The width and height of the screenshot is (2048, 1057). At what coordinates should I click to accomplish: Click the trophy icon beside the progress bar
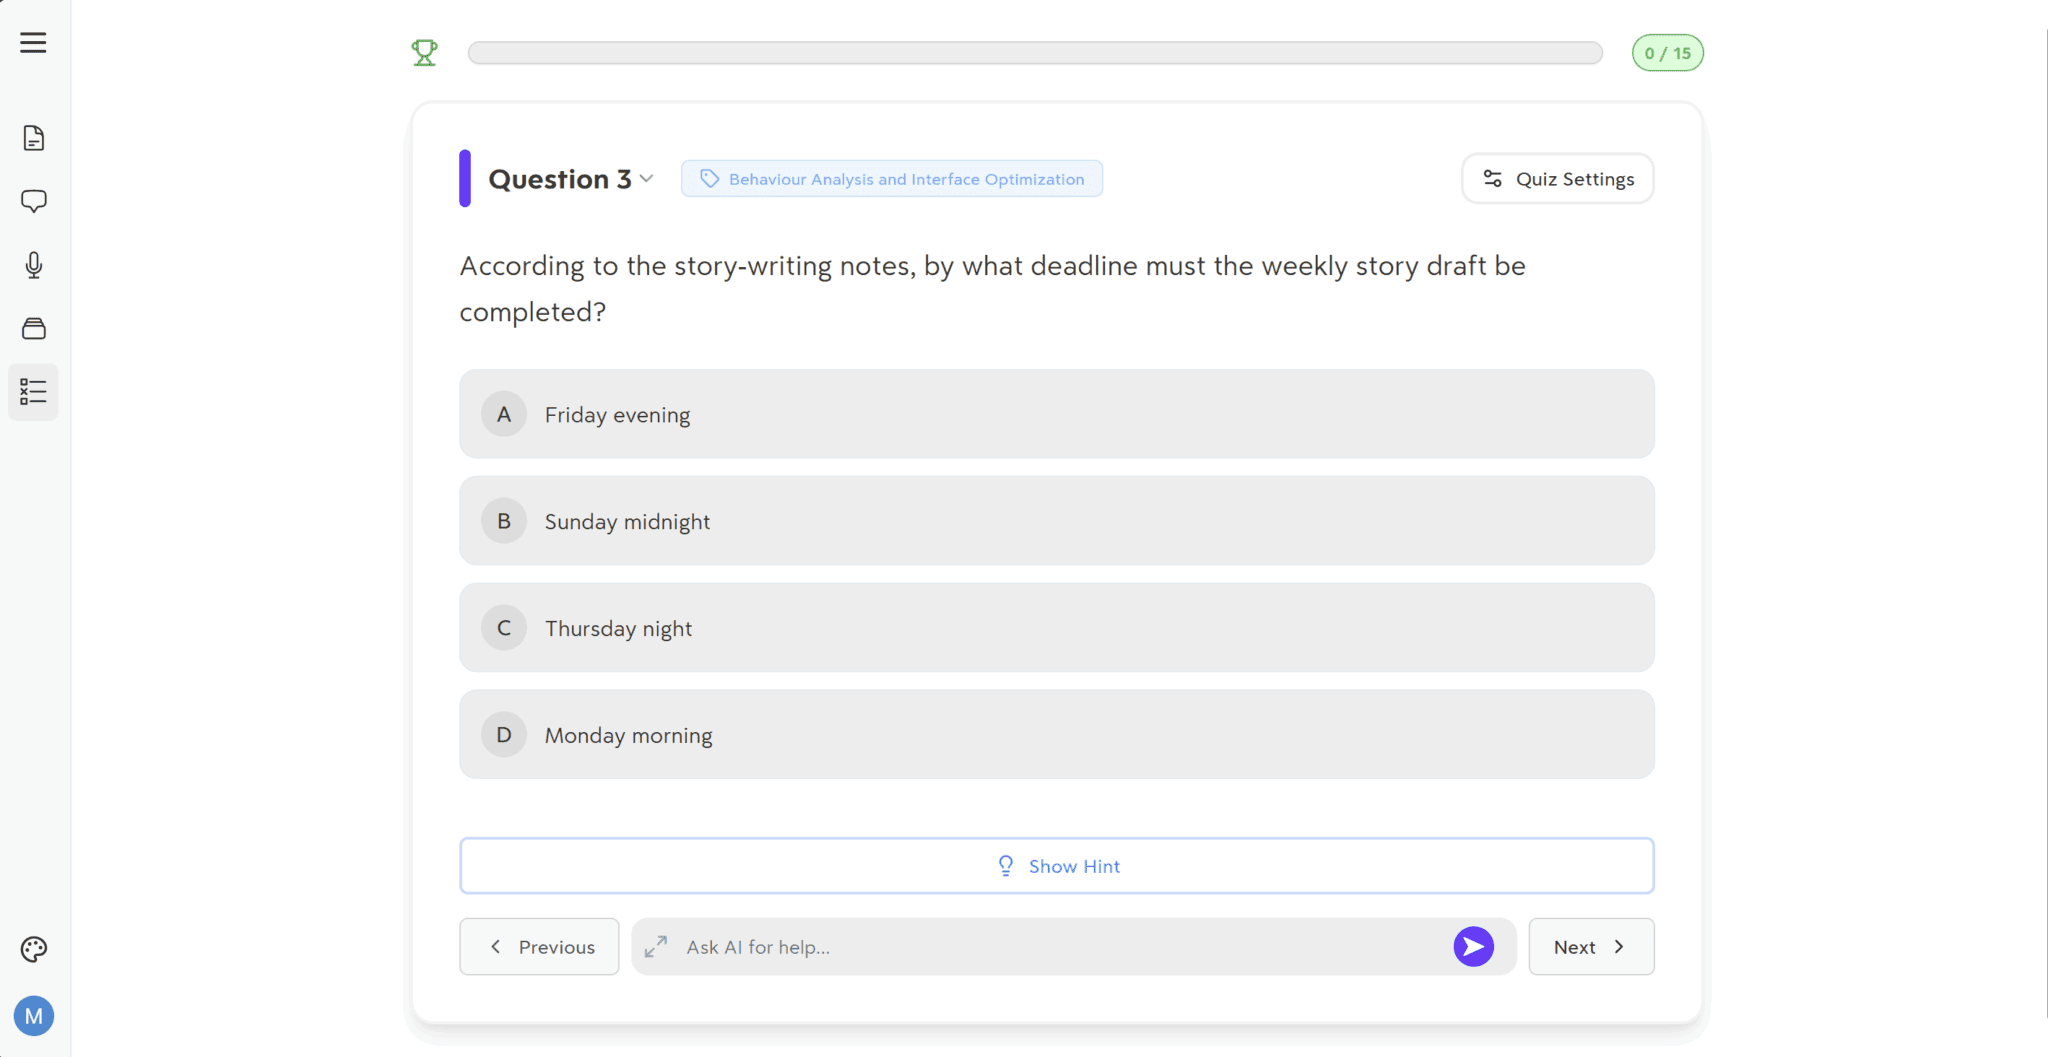pos(424,52)
